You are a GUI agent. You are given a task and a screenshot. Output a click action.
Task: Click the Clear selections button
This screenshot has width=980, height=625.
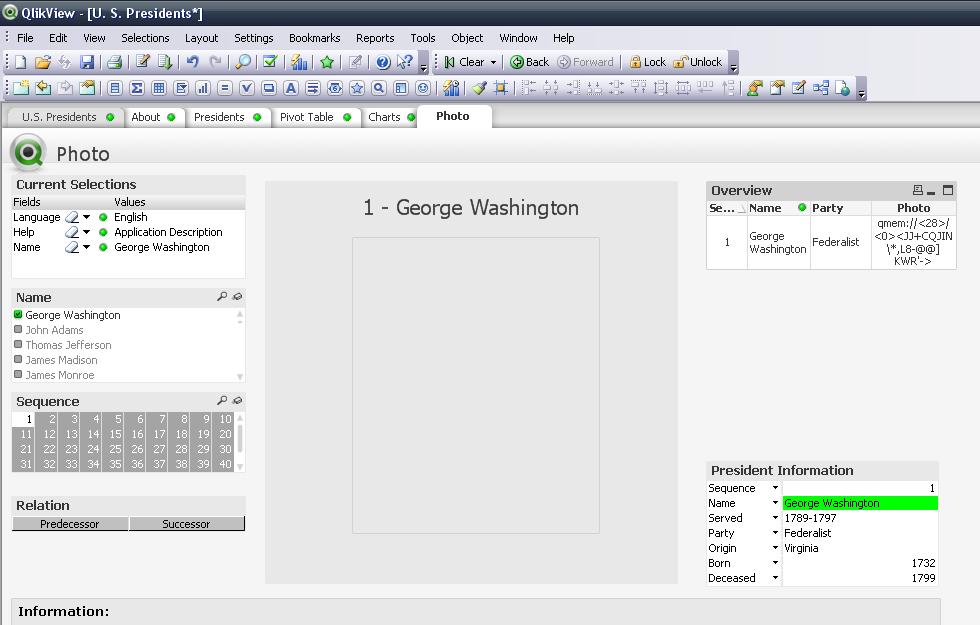point(464,62)
